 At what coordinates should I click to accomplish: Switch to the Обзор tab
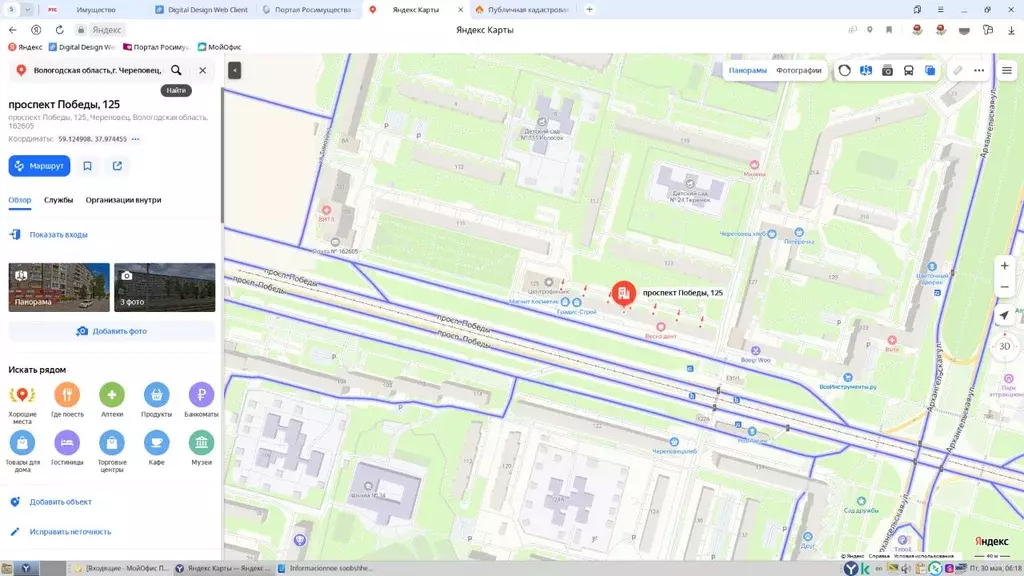tap(20, 200)
